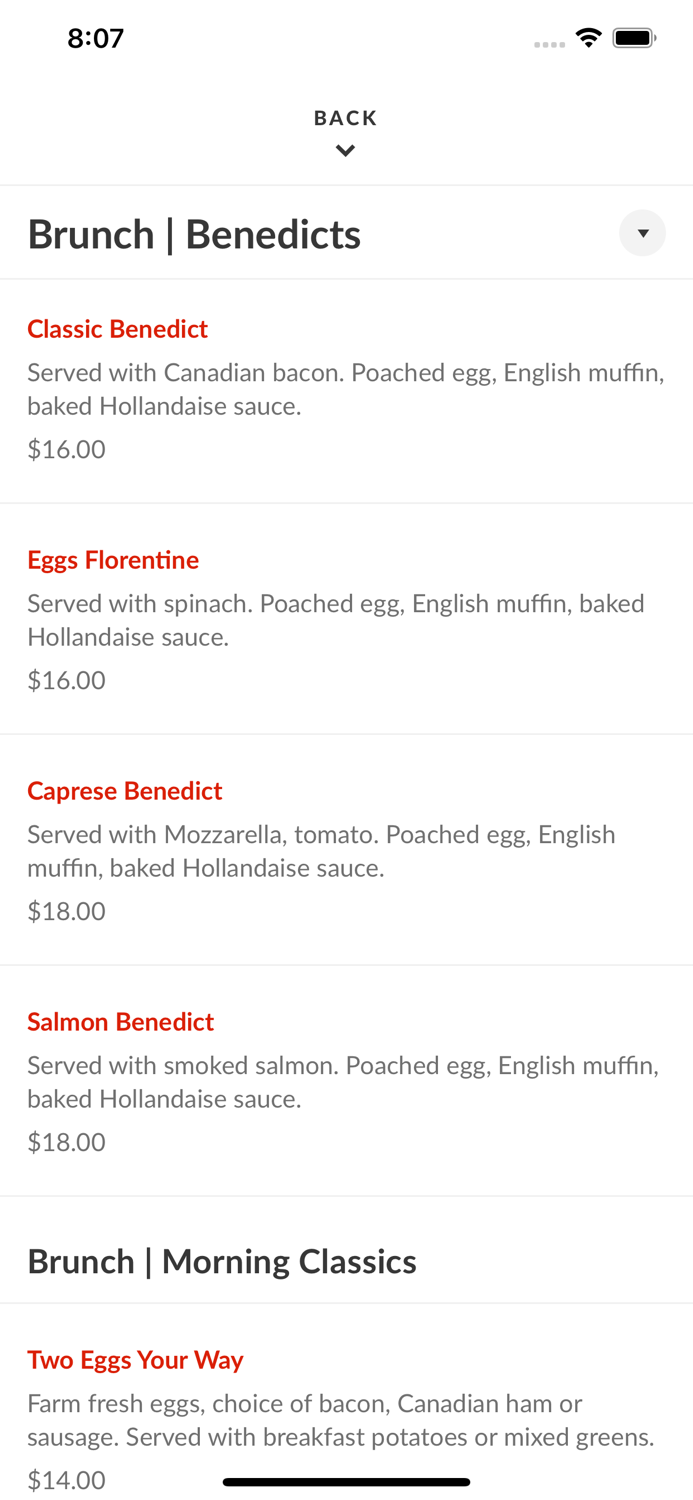
Task: Tap the battery icon in status bar
Action: 634,38
